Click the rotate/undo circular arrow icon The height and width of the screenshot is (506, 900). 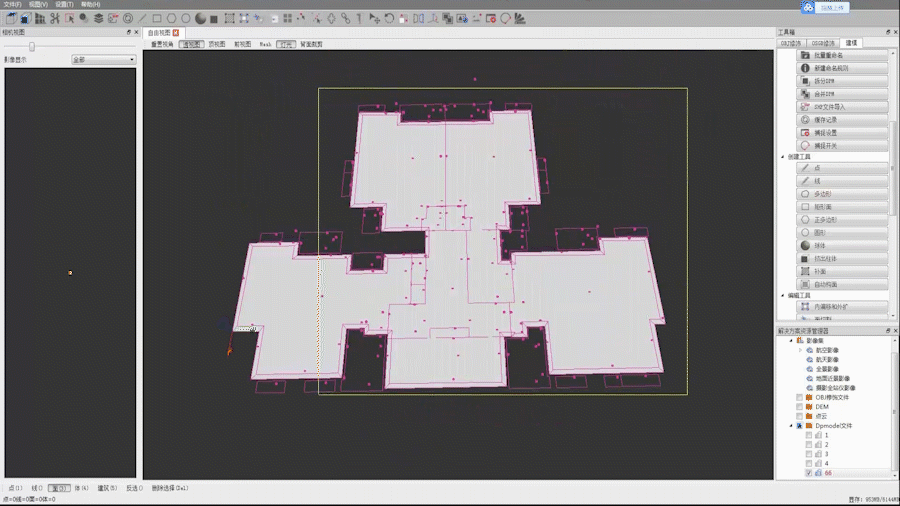389,18
